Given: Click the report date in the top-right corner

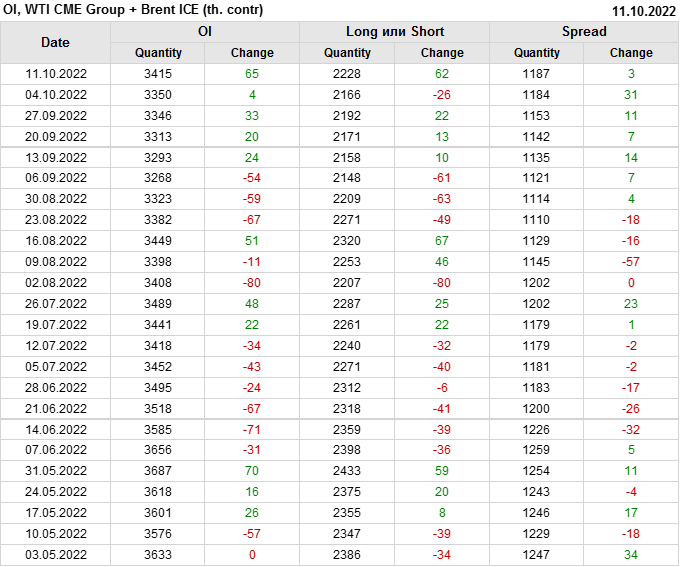Looking at the screenshot, I should pos(644,10).
